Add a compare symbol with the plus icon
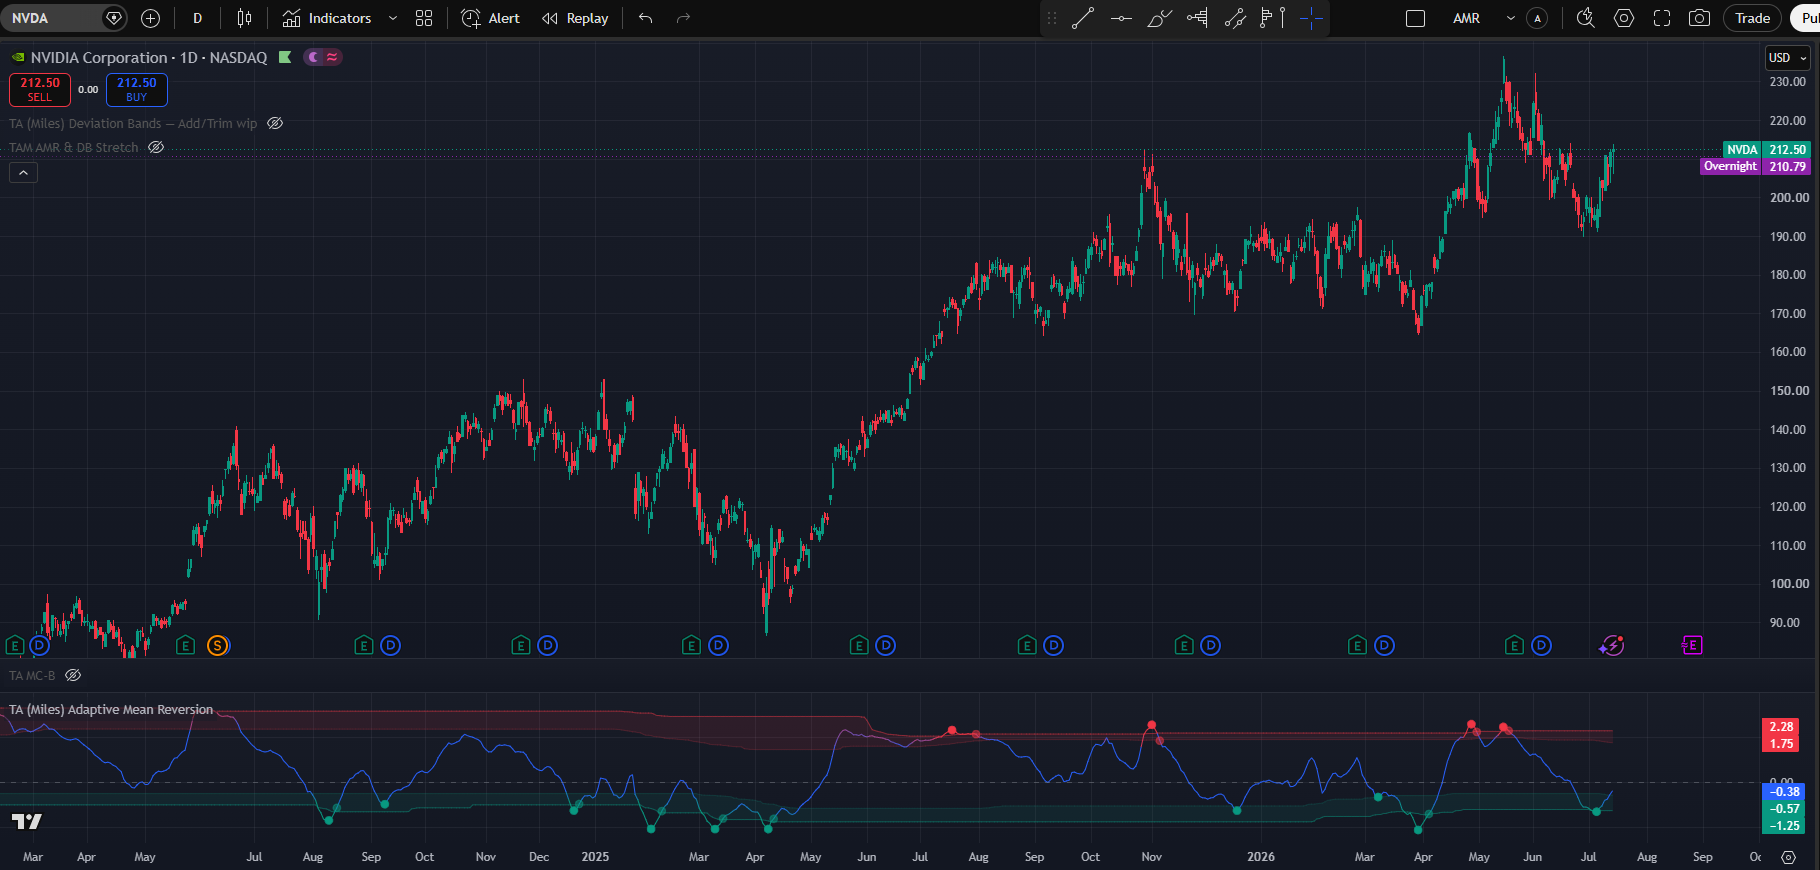 [151, 18]
